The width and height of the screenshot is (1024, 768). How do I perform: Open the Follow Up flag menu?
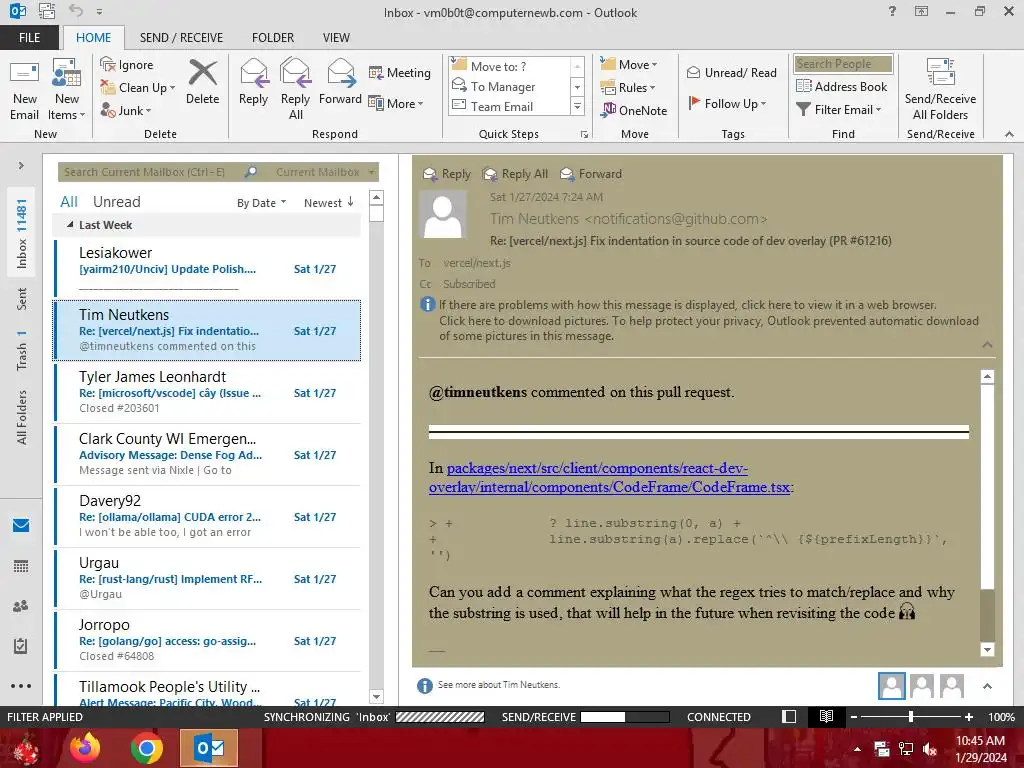(x=728, y=103)
